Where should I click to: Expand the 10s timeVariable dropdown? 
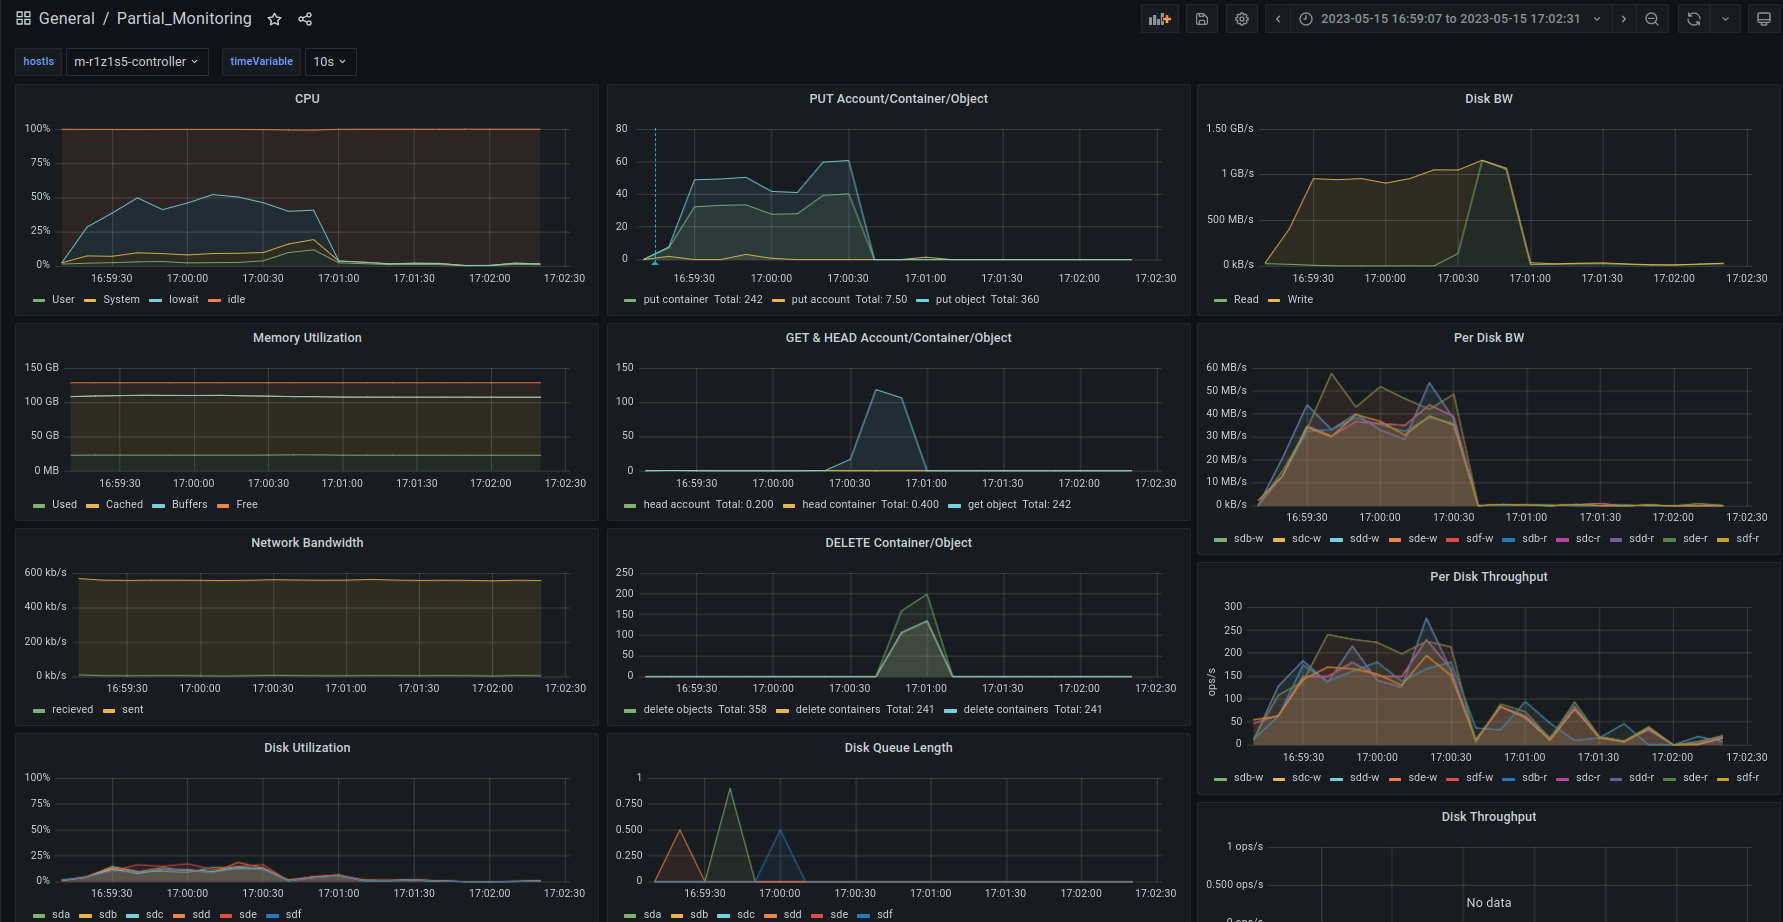(x=330, y=62)
